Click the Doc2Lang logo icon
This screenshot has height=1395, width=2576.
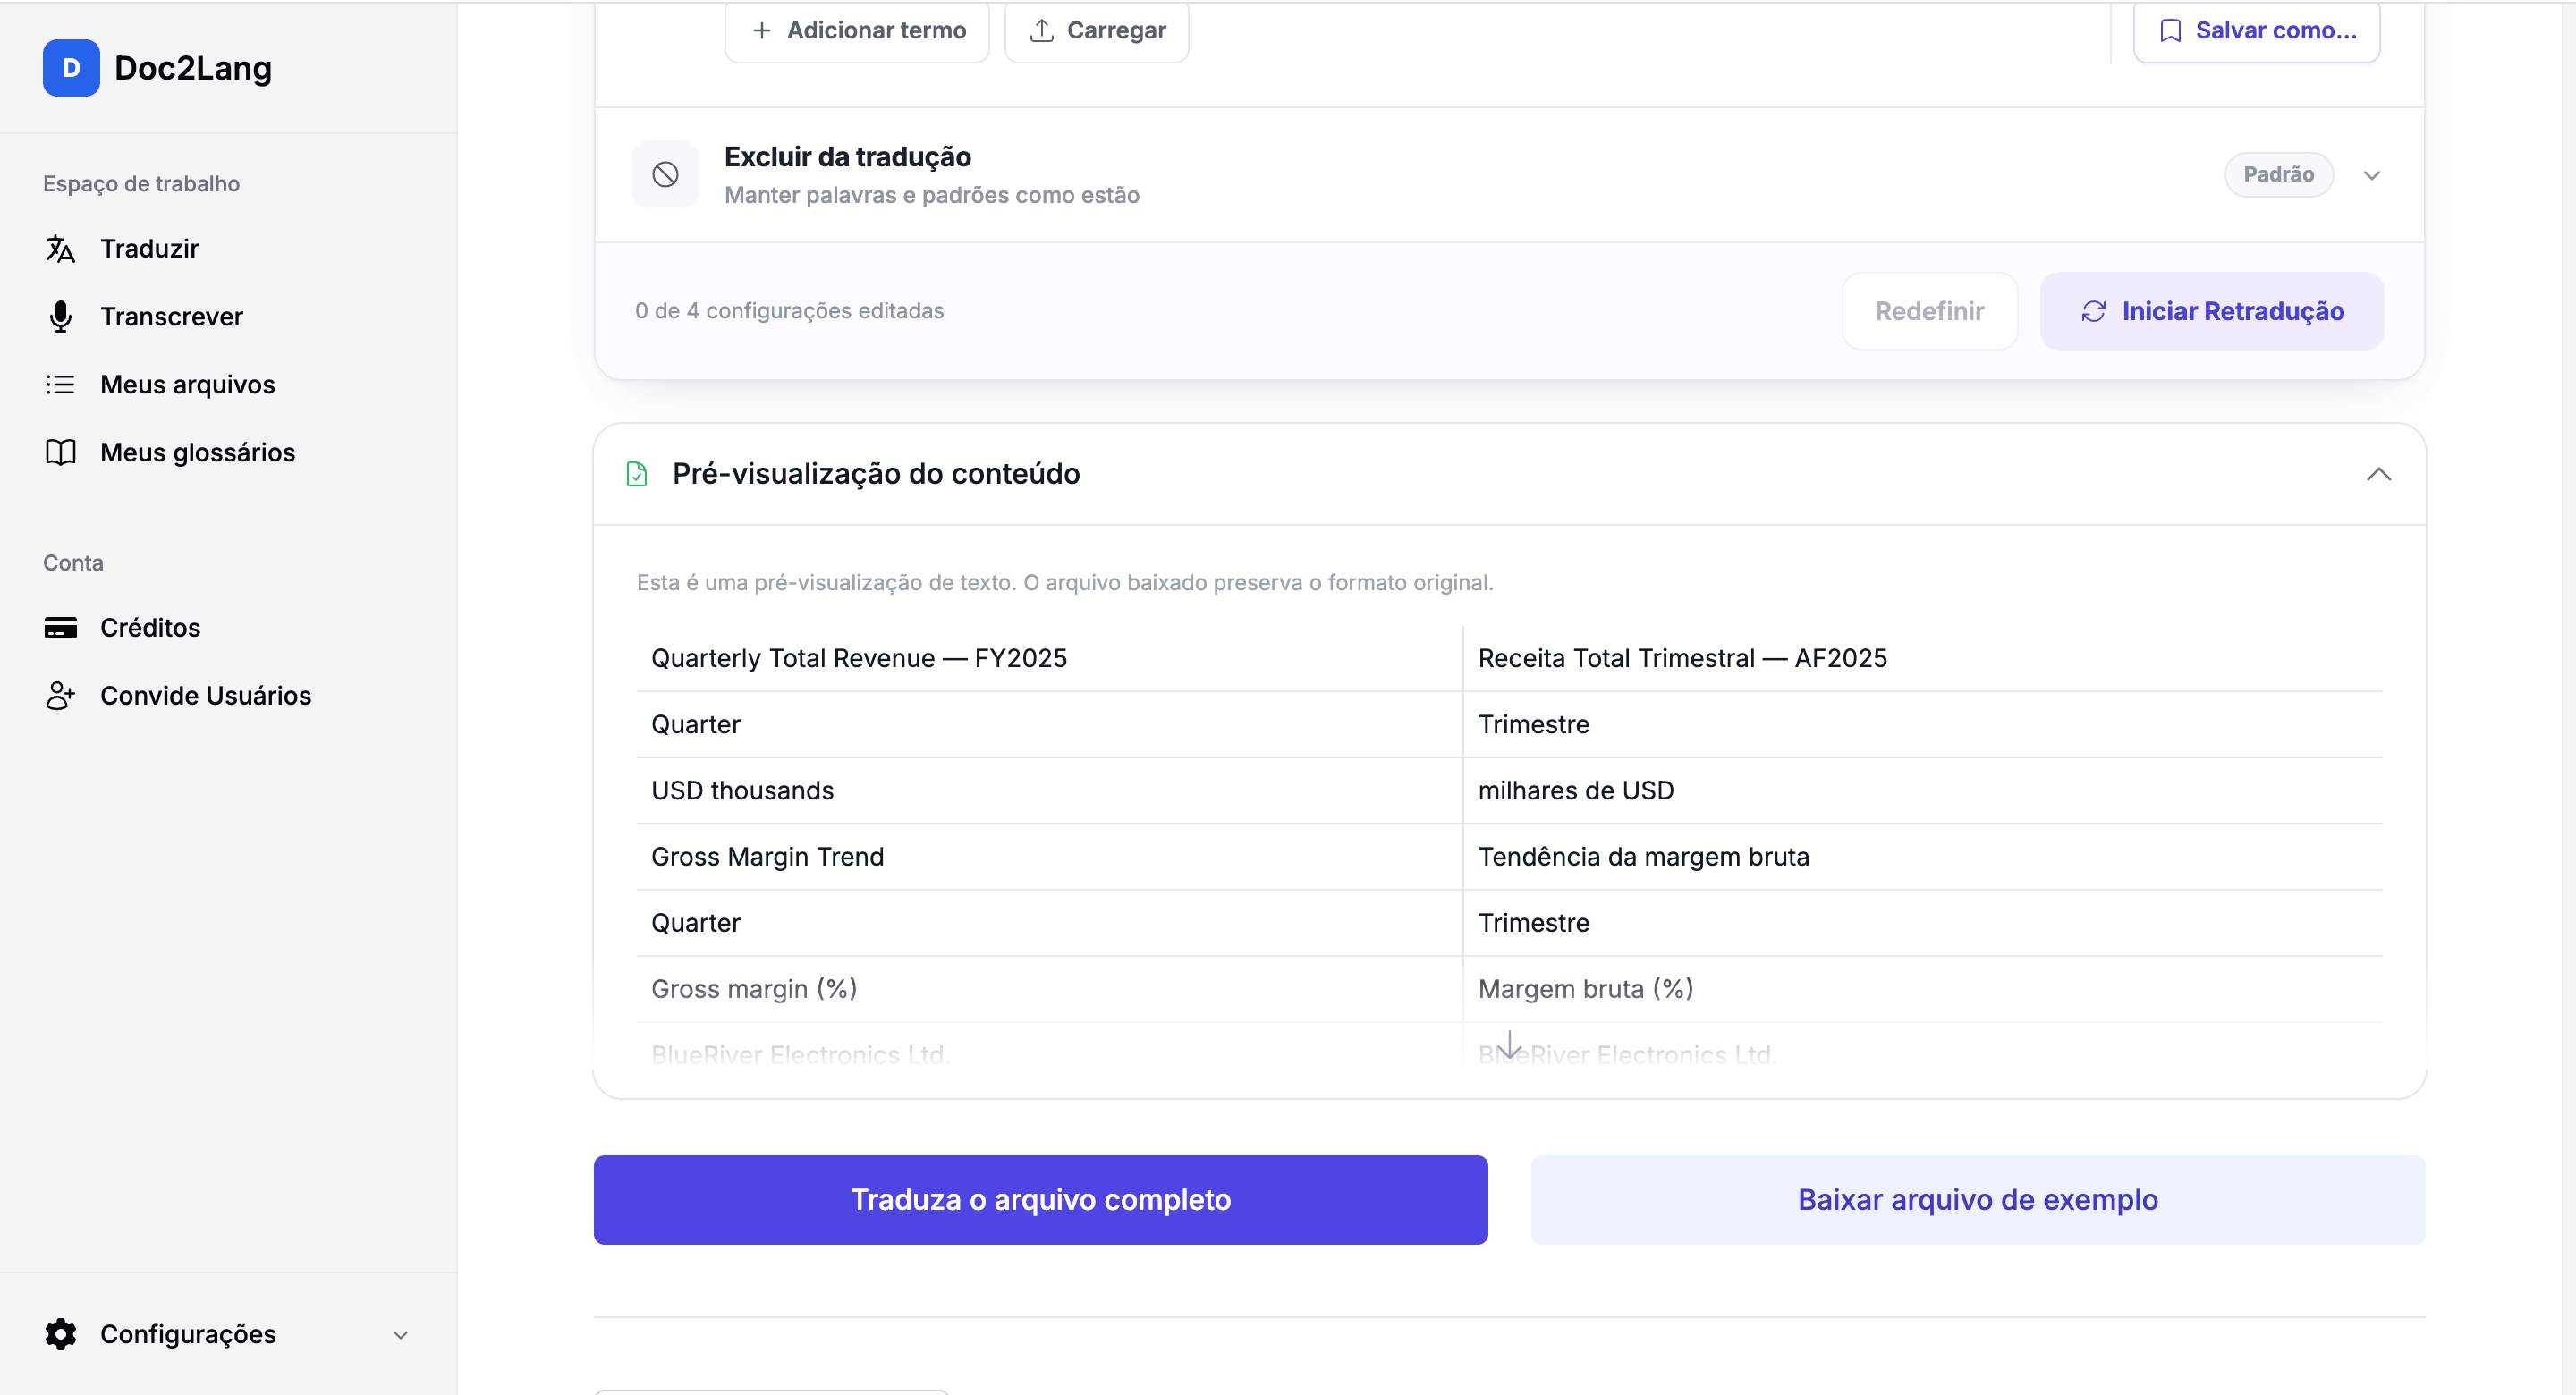coord(71,68)
